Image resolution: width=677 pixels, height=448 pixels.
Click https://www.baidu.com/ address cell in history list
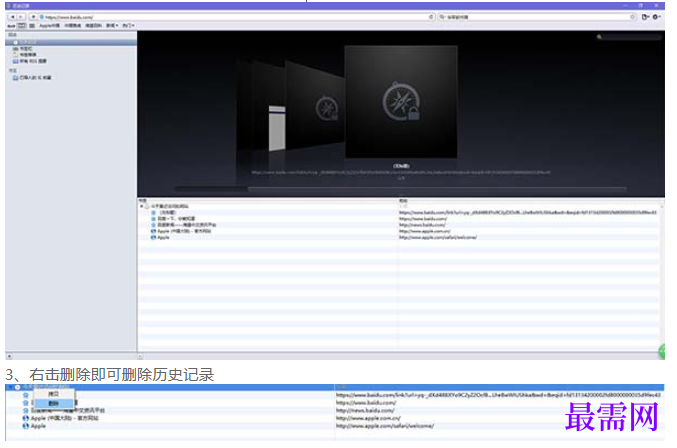(423, 219)
